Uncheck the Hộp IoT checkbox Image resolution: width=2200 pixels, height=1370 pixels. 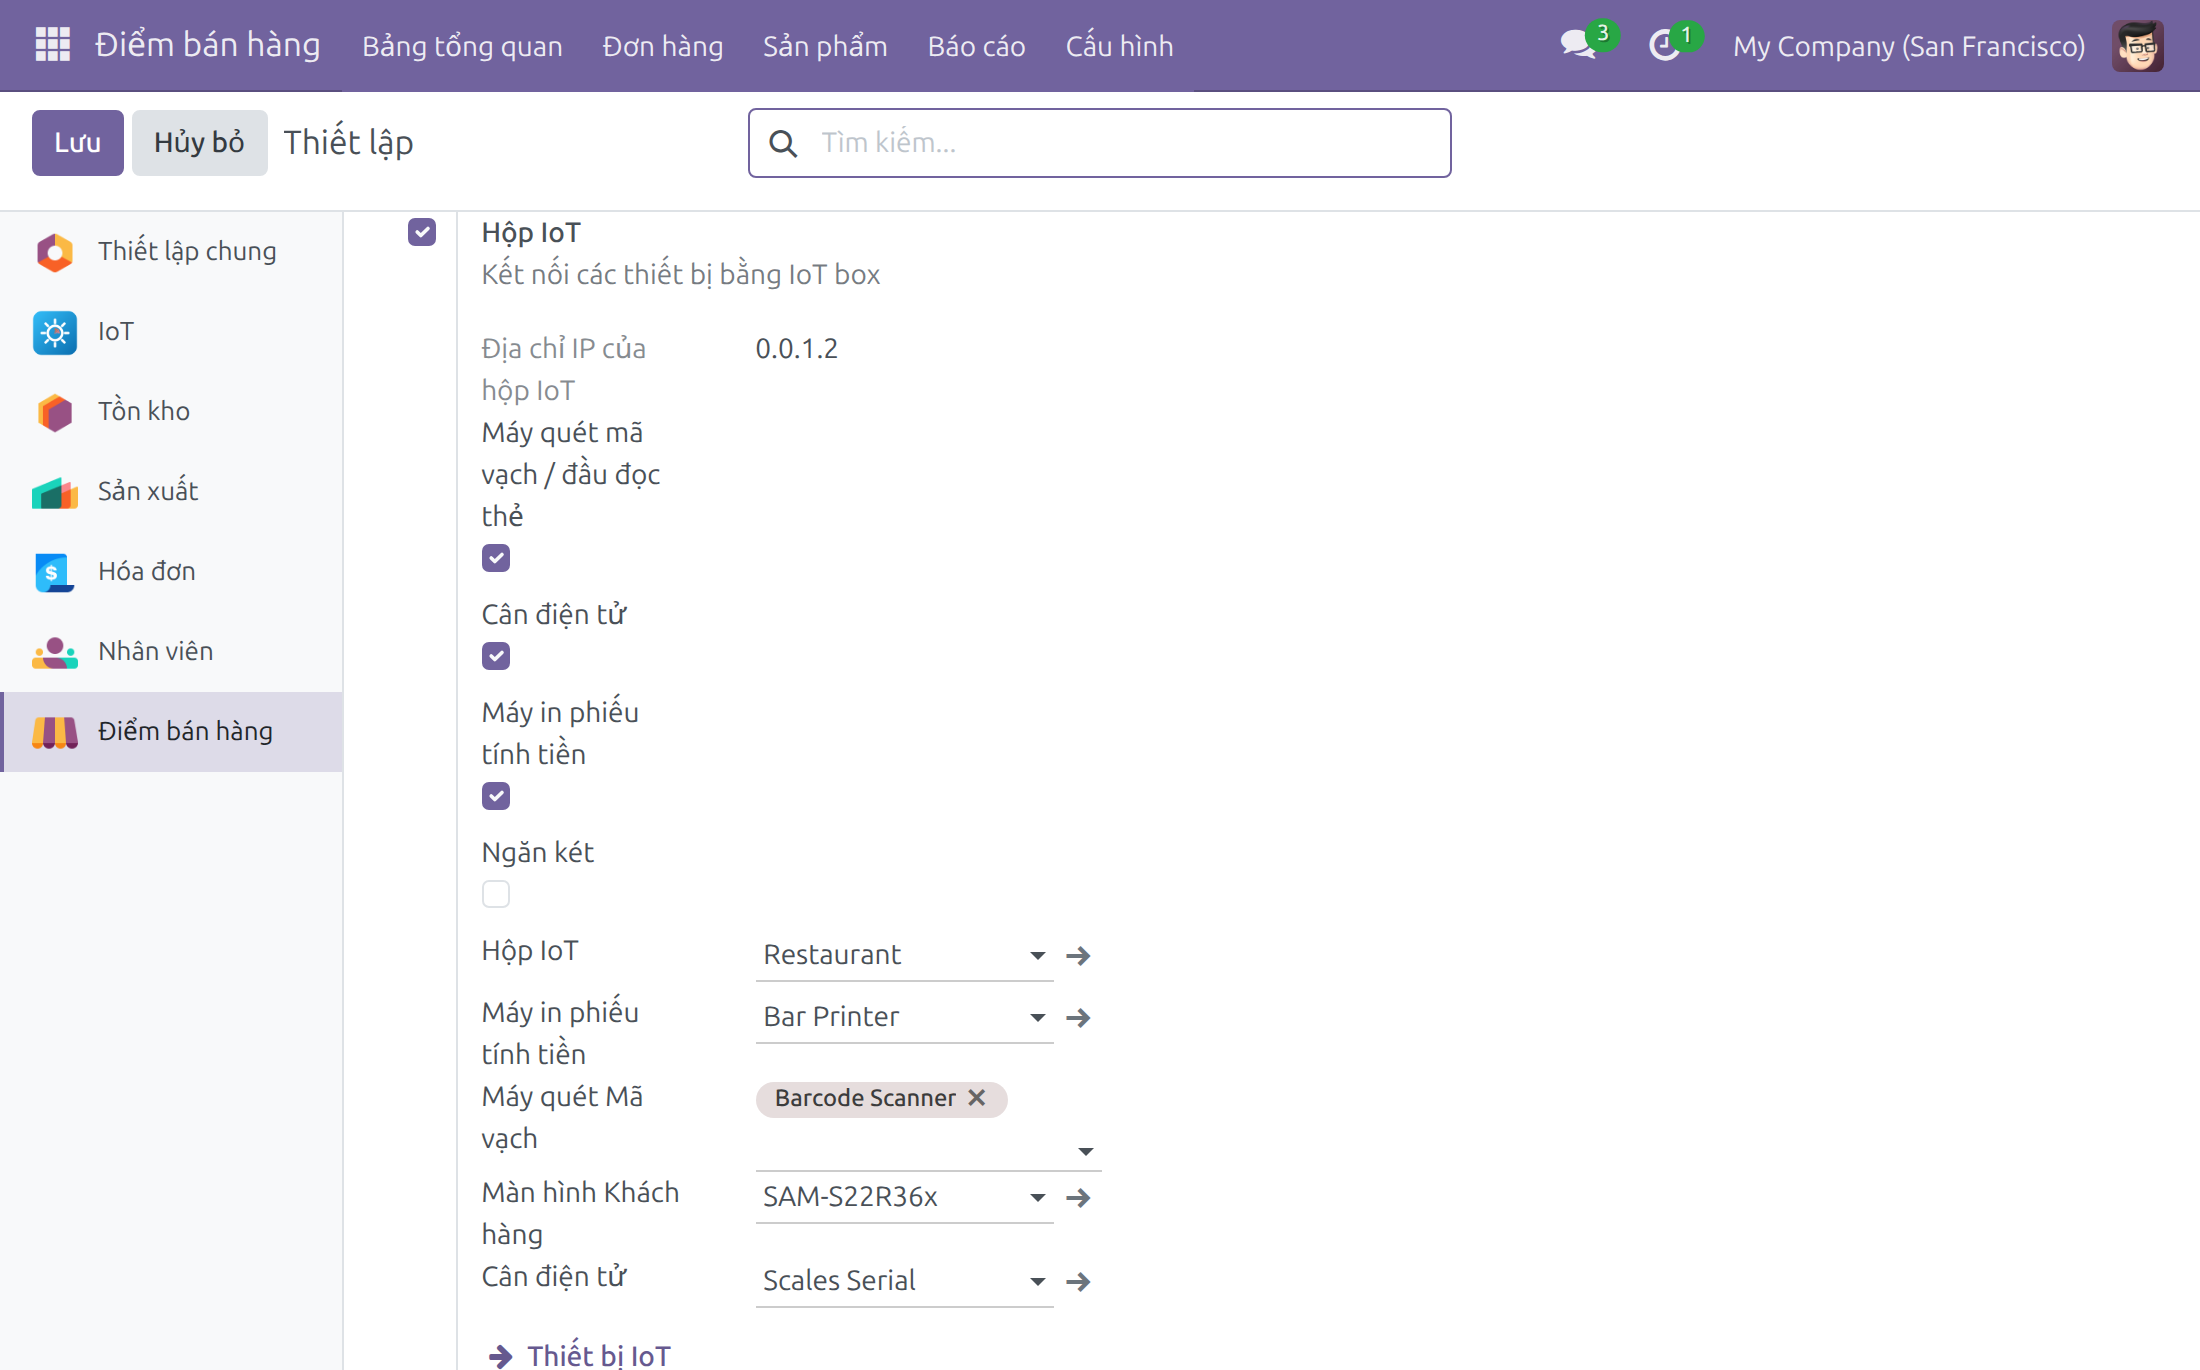[422, 232]
